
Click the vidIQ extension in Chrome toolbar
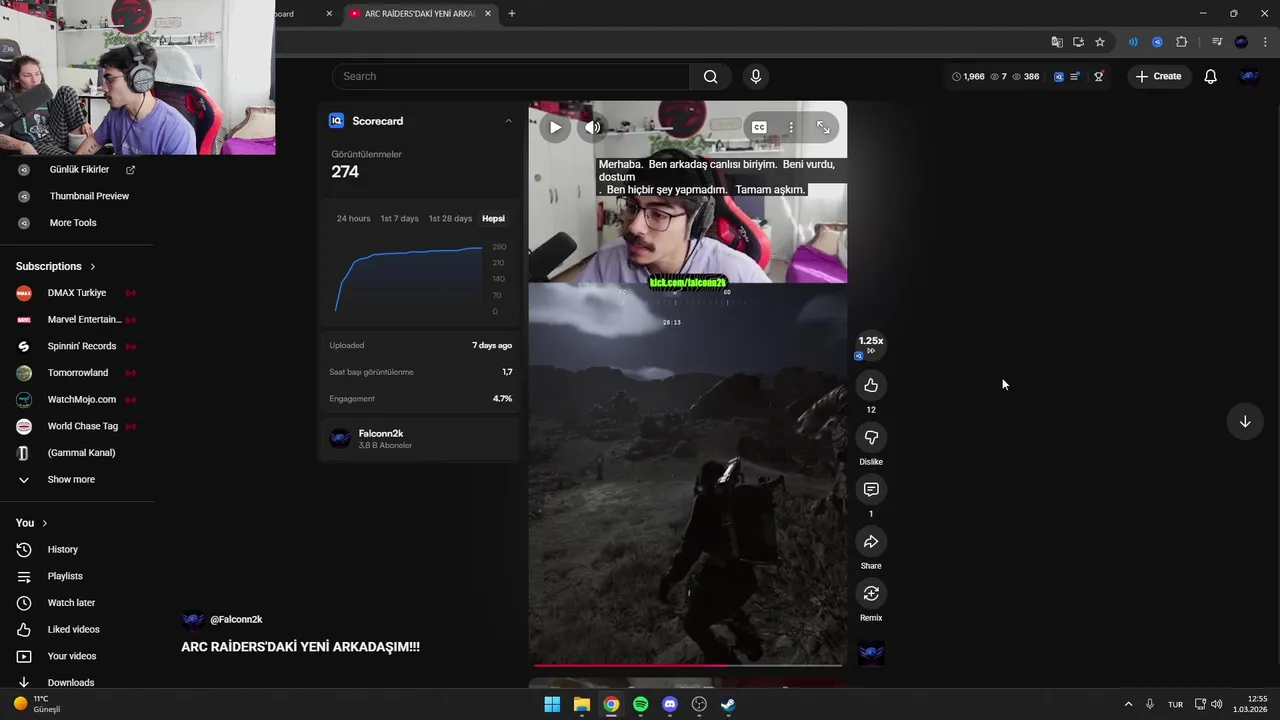(x=1157, y=42)
